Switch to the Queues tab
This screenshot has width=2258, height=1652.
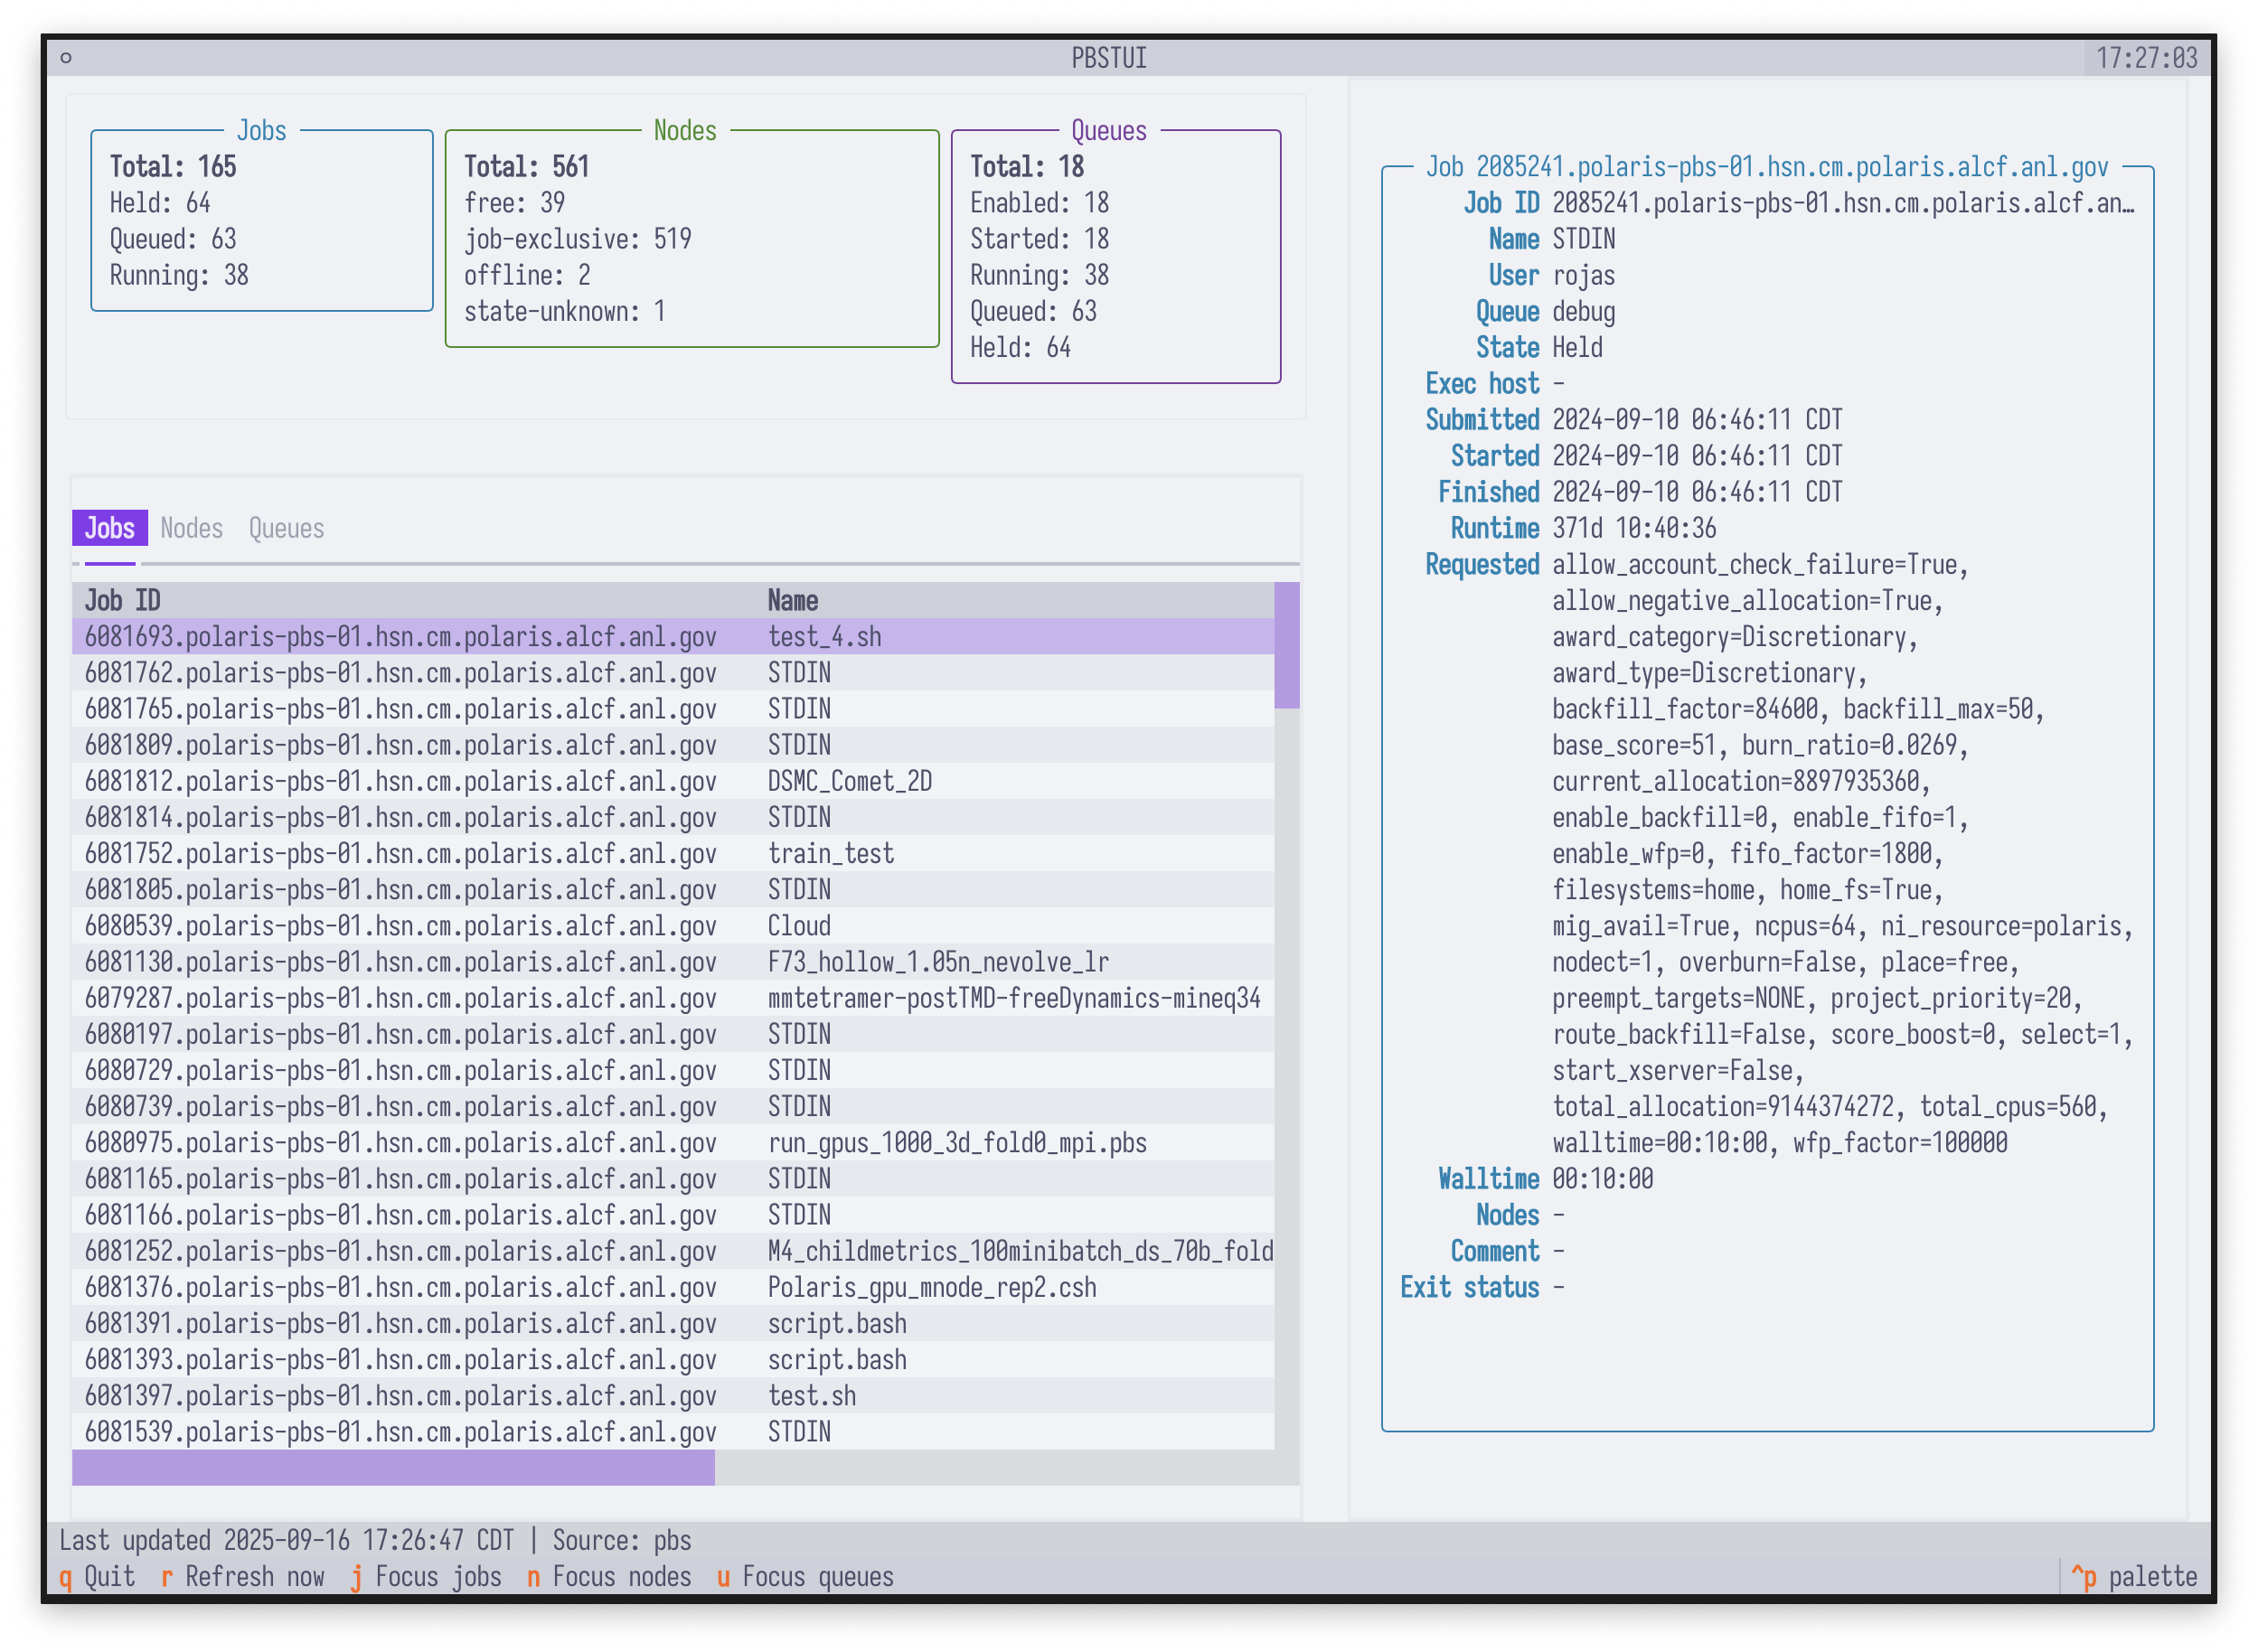[x=286, y=528]
